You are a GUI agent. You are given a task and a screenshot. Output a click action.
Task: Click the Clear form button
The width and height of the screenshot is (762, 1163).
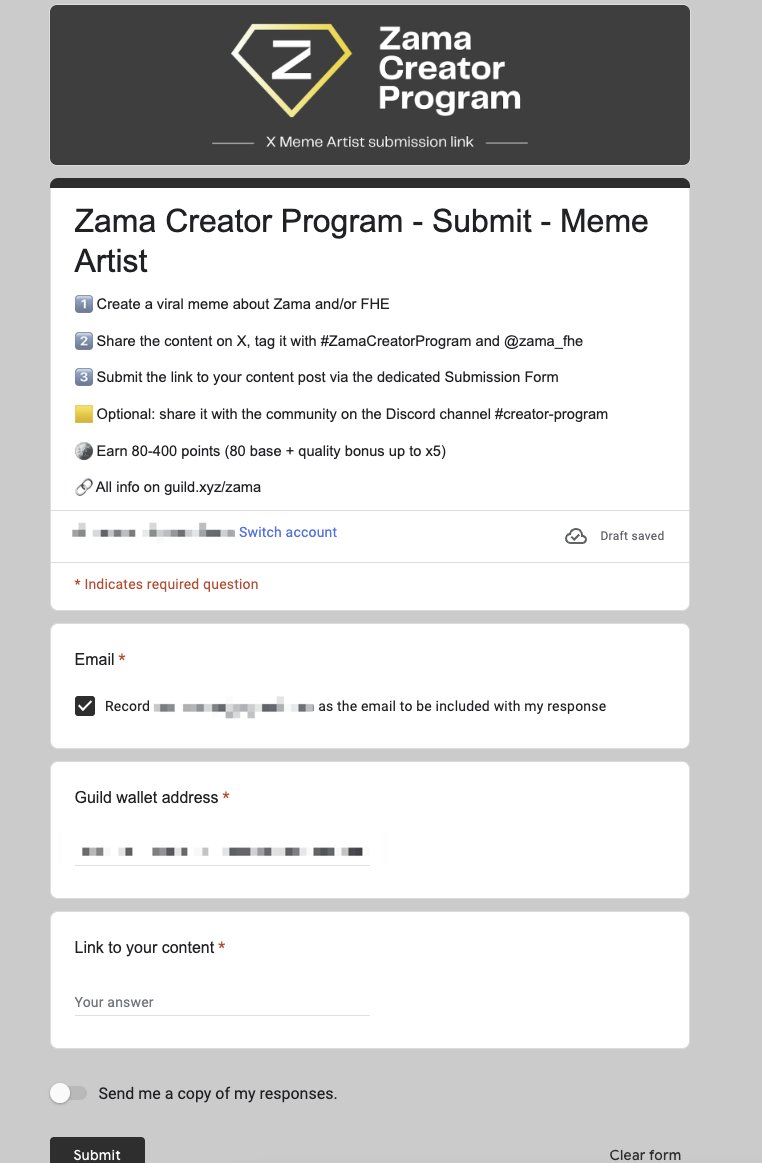click(645, 1155)
